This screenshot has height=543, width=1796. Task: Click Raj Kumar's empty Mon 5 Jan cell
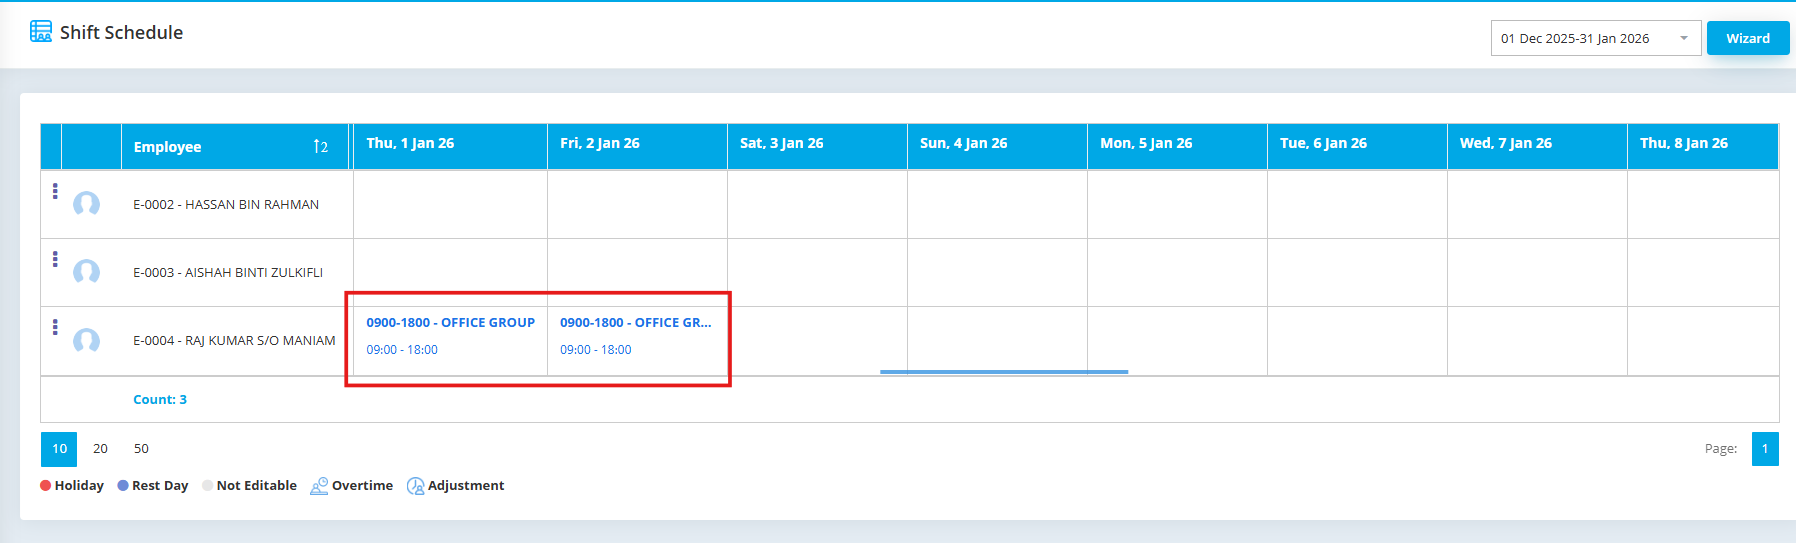coord(1177,340)
